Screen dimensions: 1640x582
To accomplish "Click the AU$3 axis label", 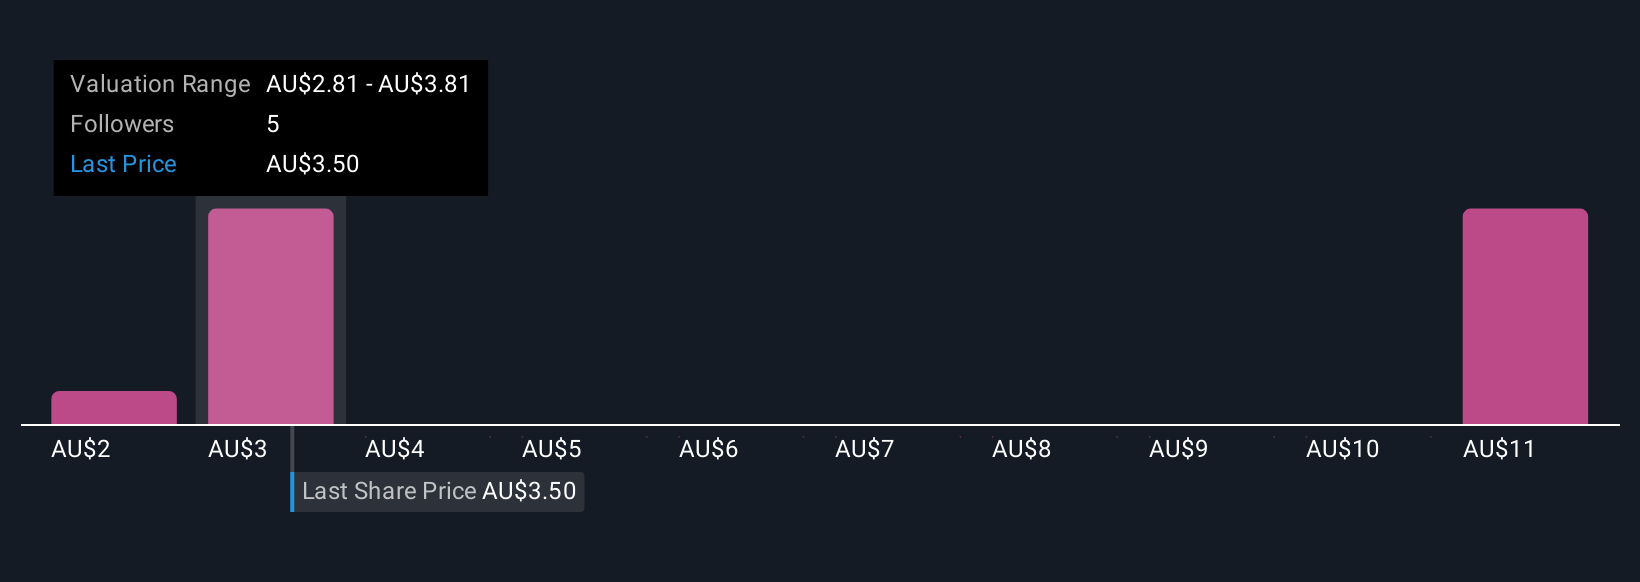I will (x=238, y=449).
